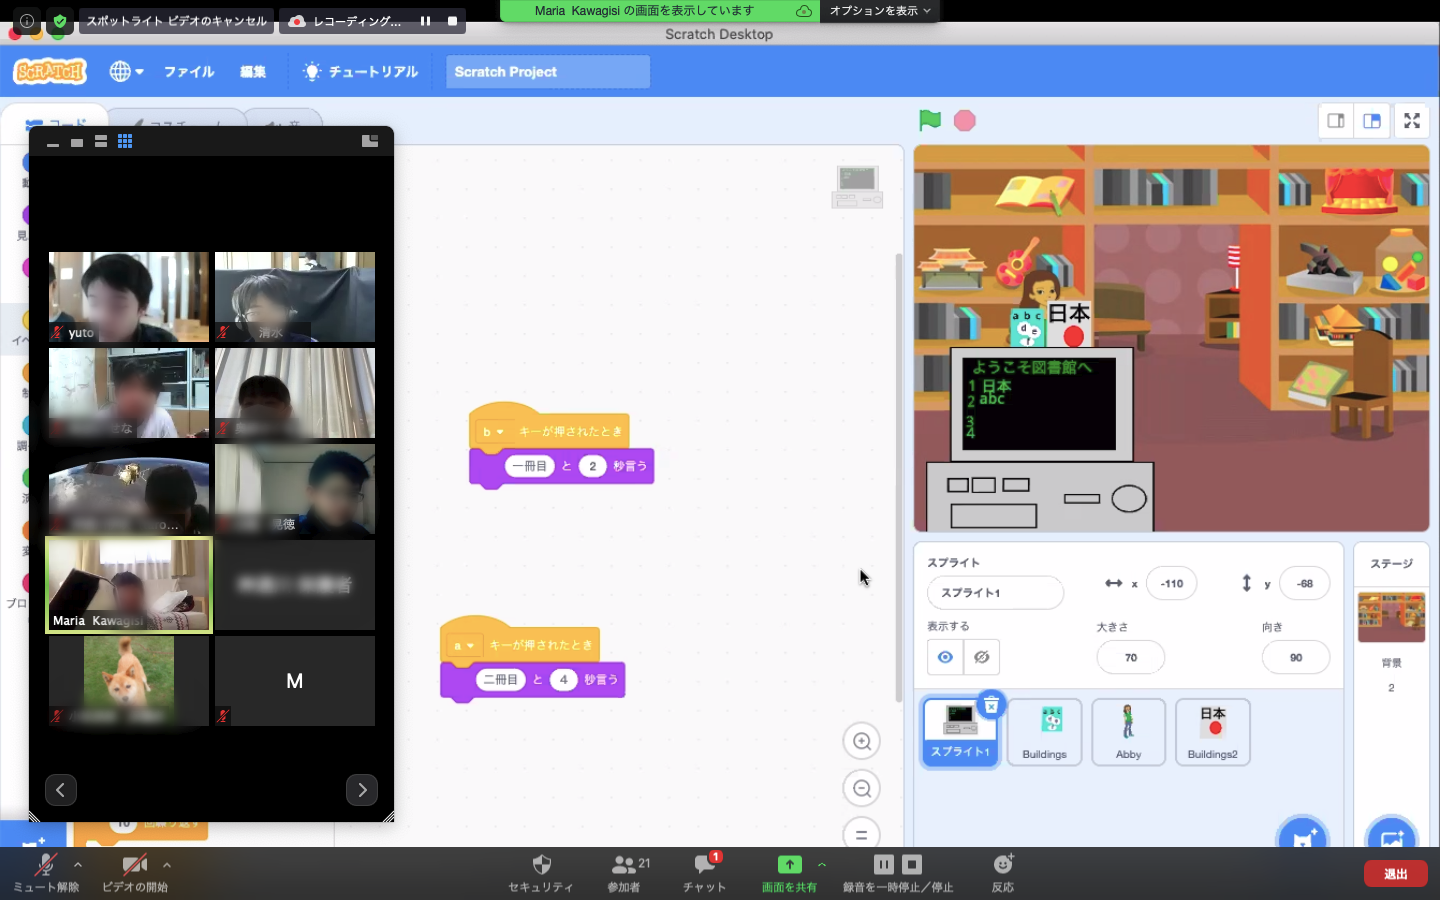The width and height of the screenshot is (1440, 900).
Task: Open the key dropdown on 'a' block
Action: pyautogui.click(x=464, y=646)
